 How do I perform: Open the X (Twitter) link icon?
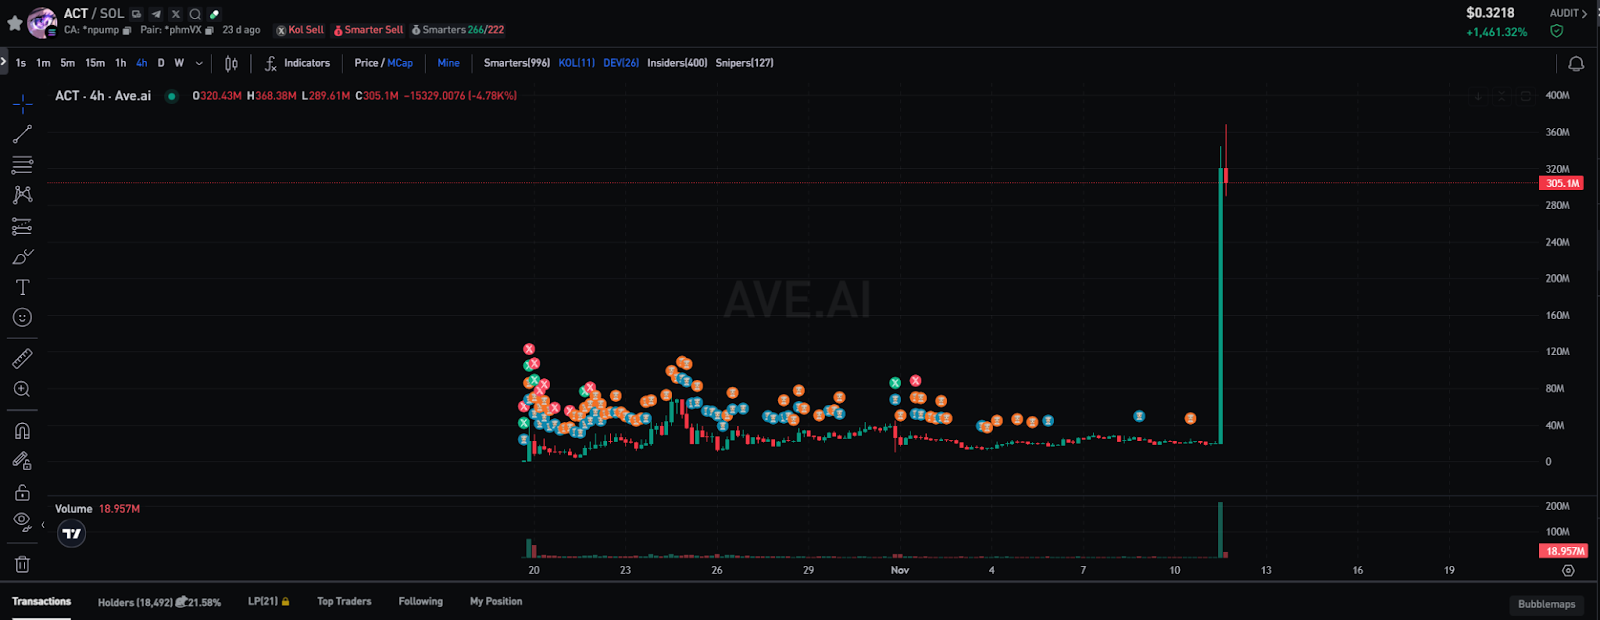(x=175, y=14)
